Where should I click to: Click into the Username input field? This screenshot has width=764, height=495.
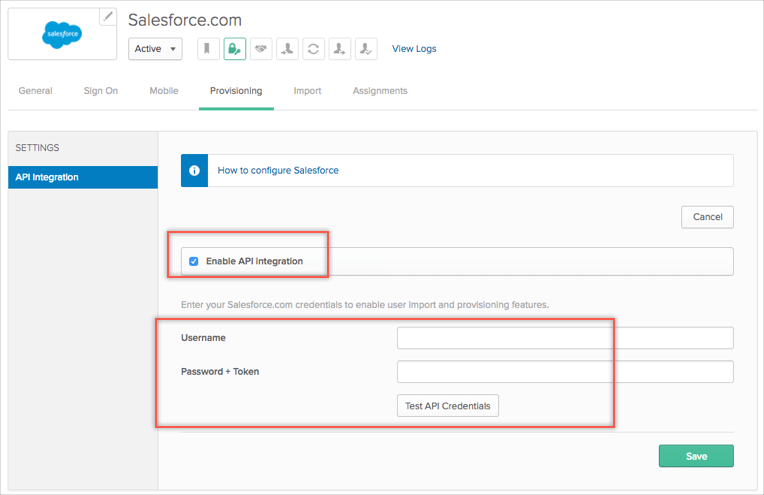[565, 338]
